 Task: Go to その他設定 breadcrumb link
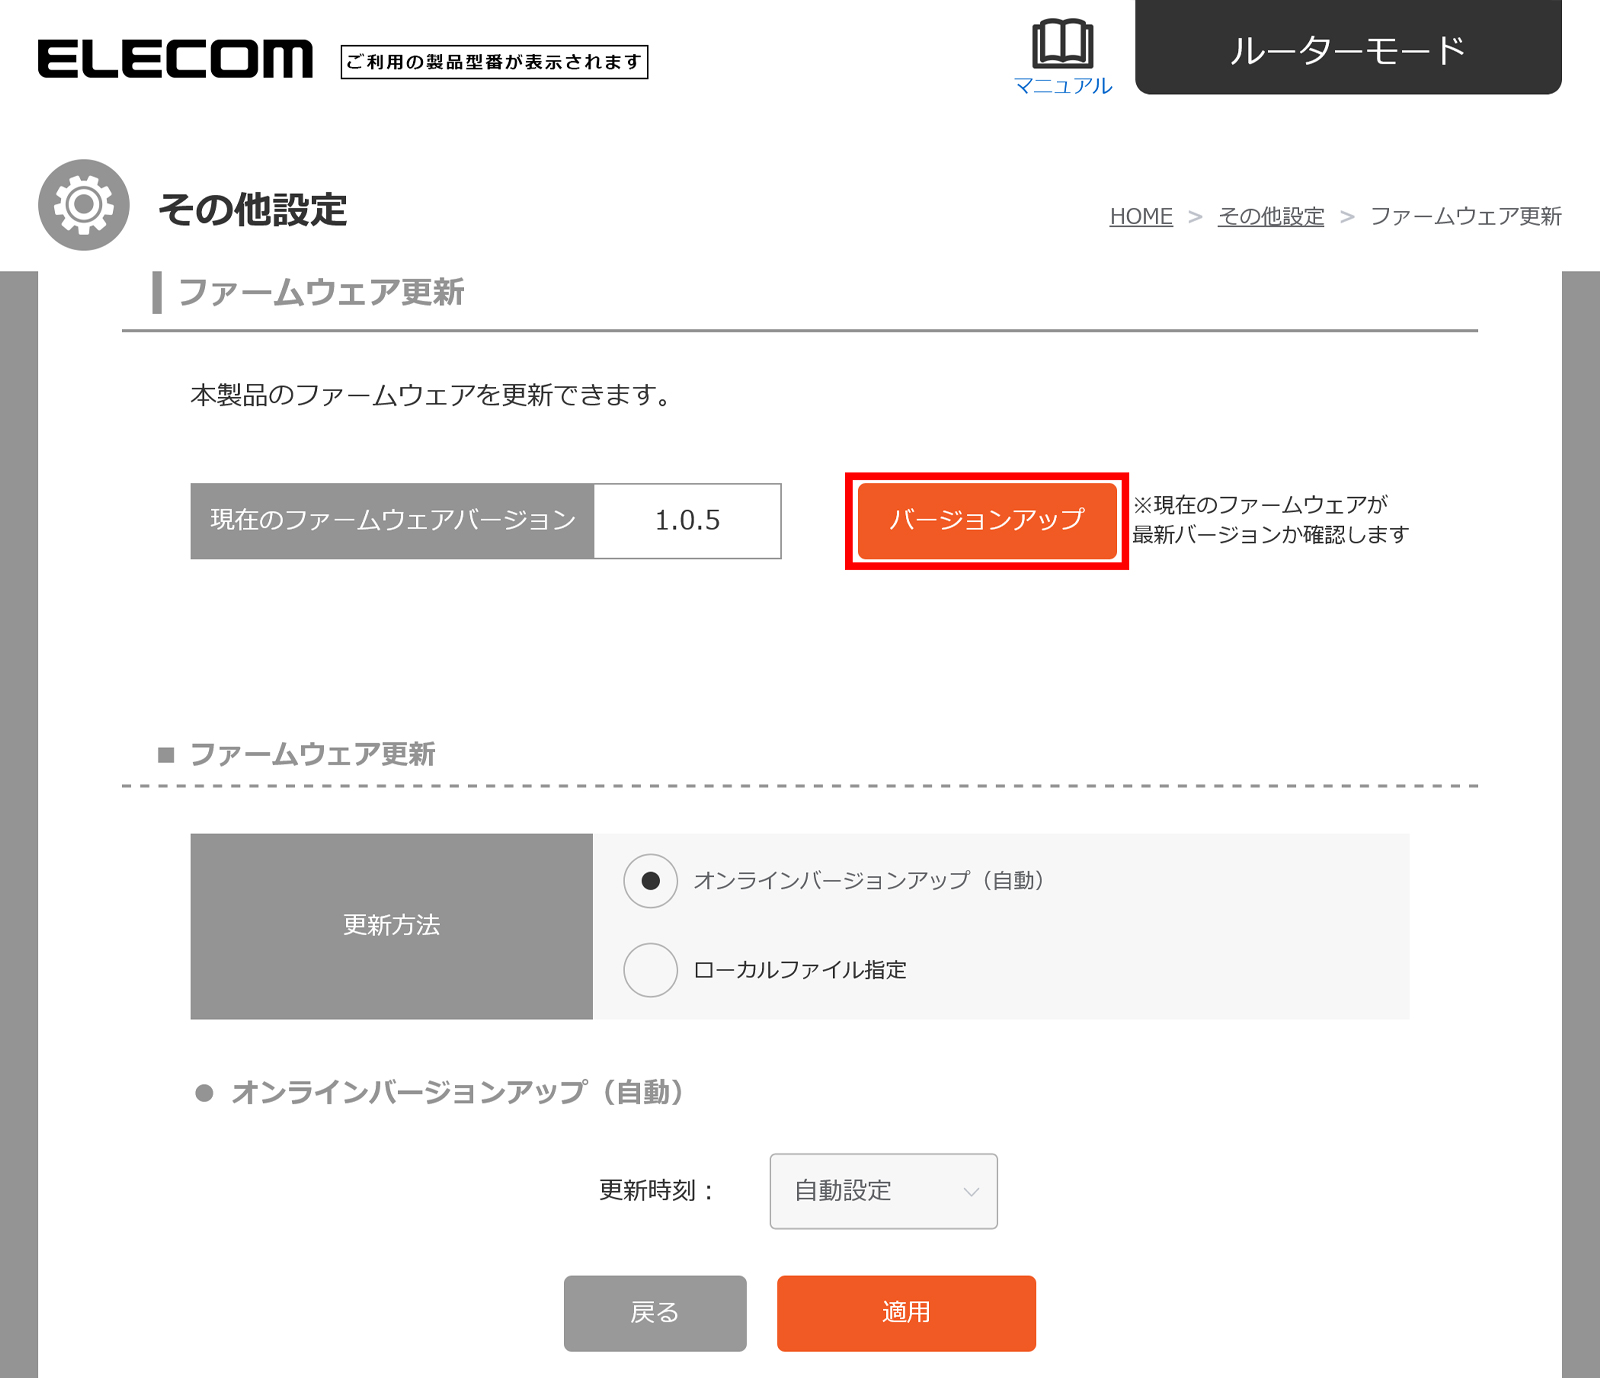[x=1271, y=216]
